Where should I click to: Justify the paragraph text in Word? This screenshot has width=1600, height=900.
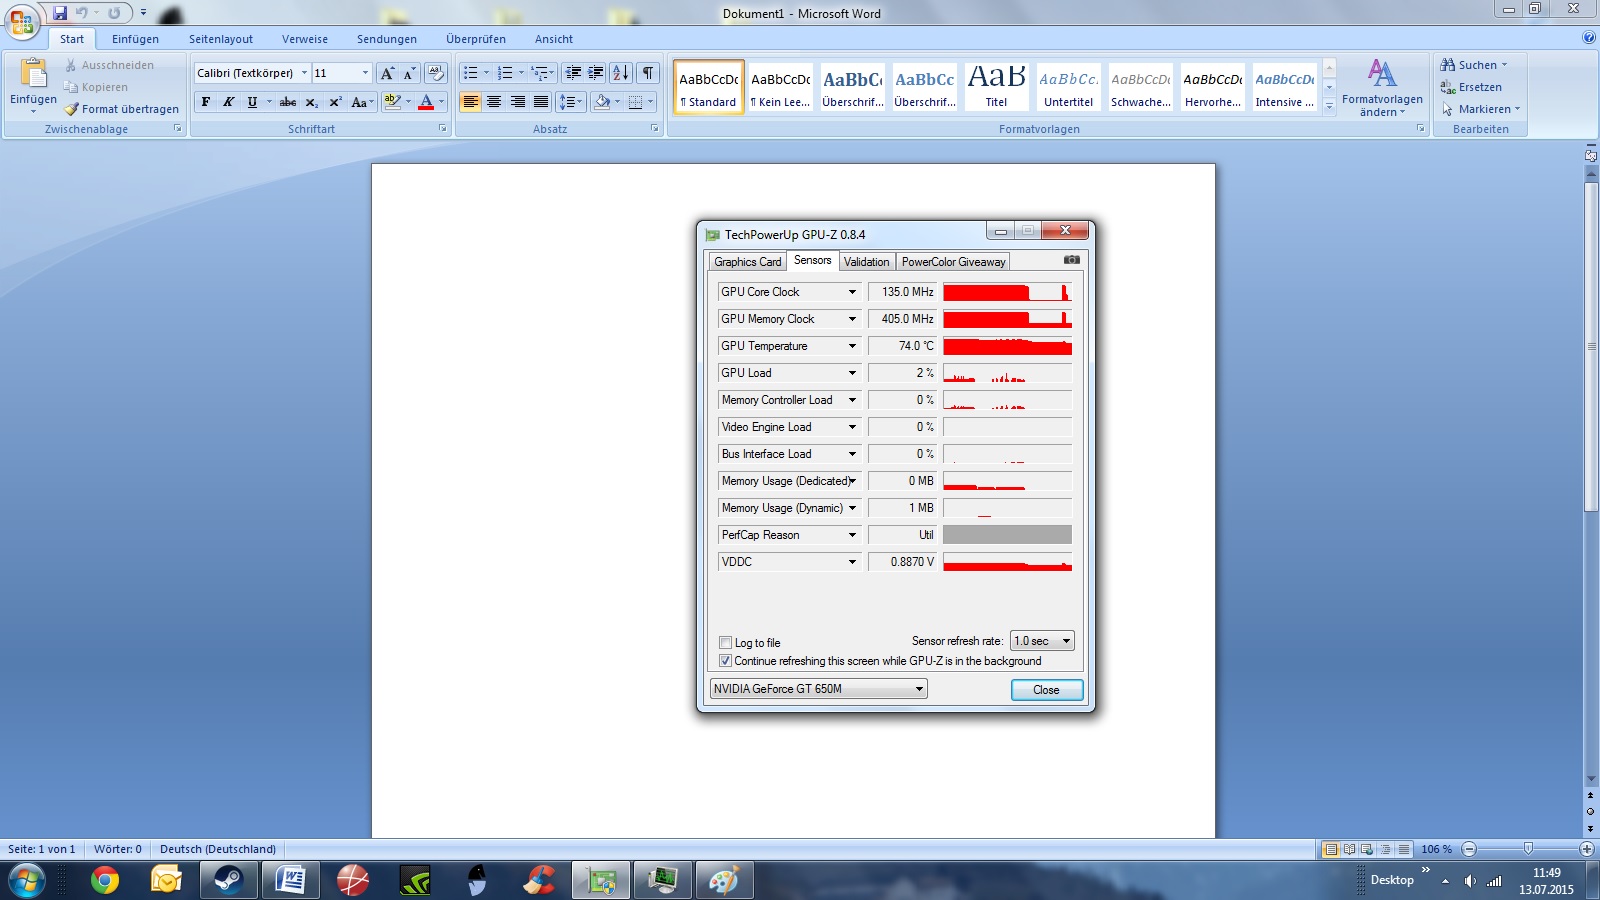(541, 102)
